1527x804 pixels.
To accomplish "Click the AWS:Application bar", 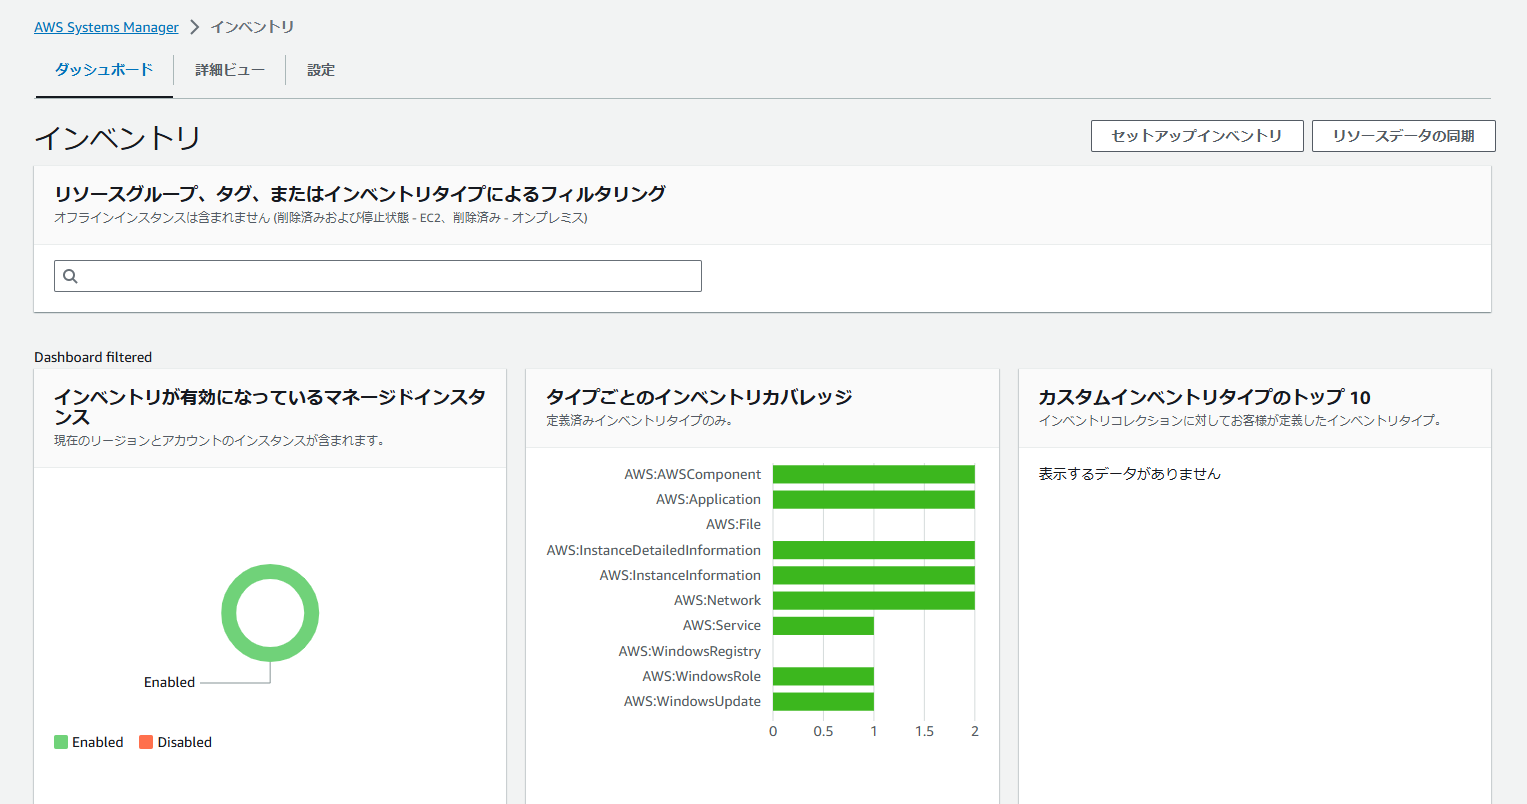I will (x=874, y=499).
